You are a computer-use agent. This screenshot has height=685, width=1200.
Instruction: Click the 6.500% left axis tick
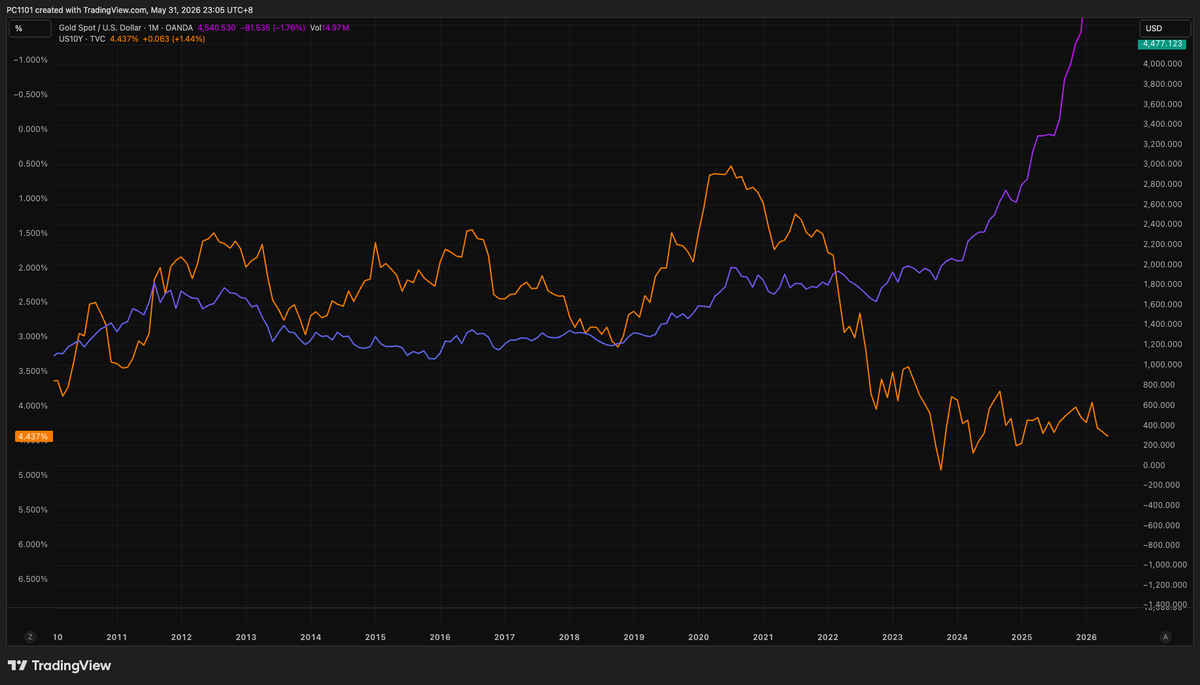33,579
